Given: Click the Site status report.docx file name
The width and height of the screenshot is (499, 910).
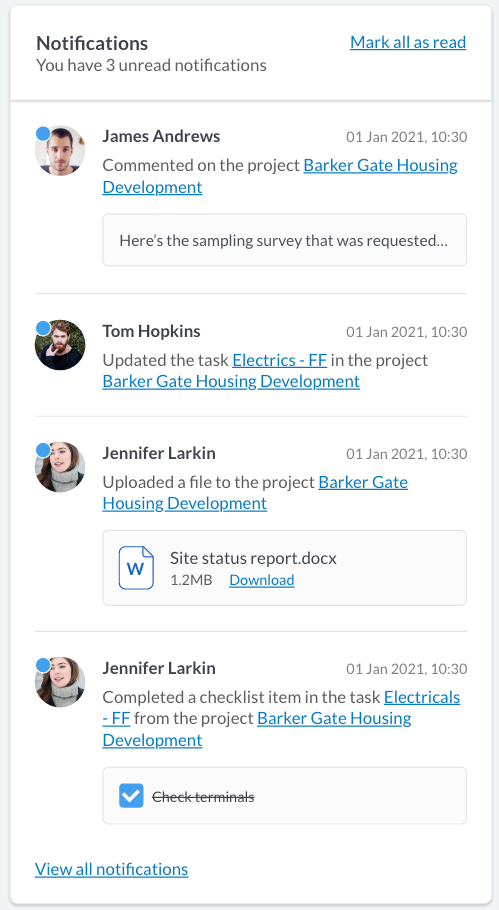Looking at the screenshot, I should click(x=253, y=558).
